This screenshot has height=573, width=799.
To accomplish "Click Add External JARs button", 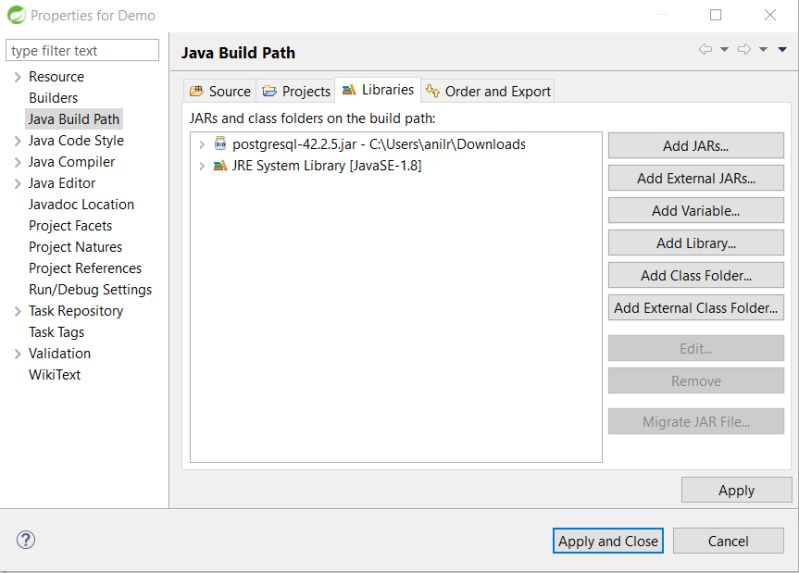I will pyautogui.click(x=696, y=178).
